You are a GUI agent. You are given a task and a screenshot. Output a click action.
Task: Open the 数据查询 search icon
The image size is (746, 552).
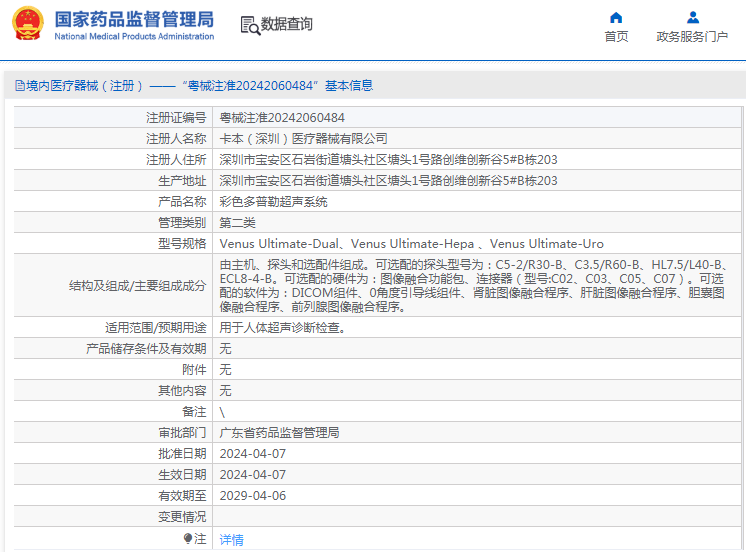coord(250,26)
